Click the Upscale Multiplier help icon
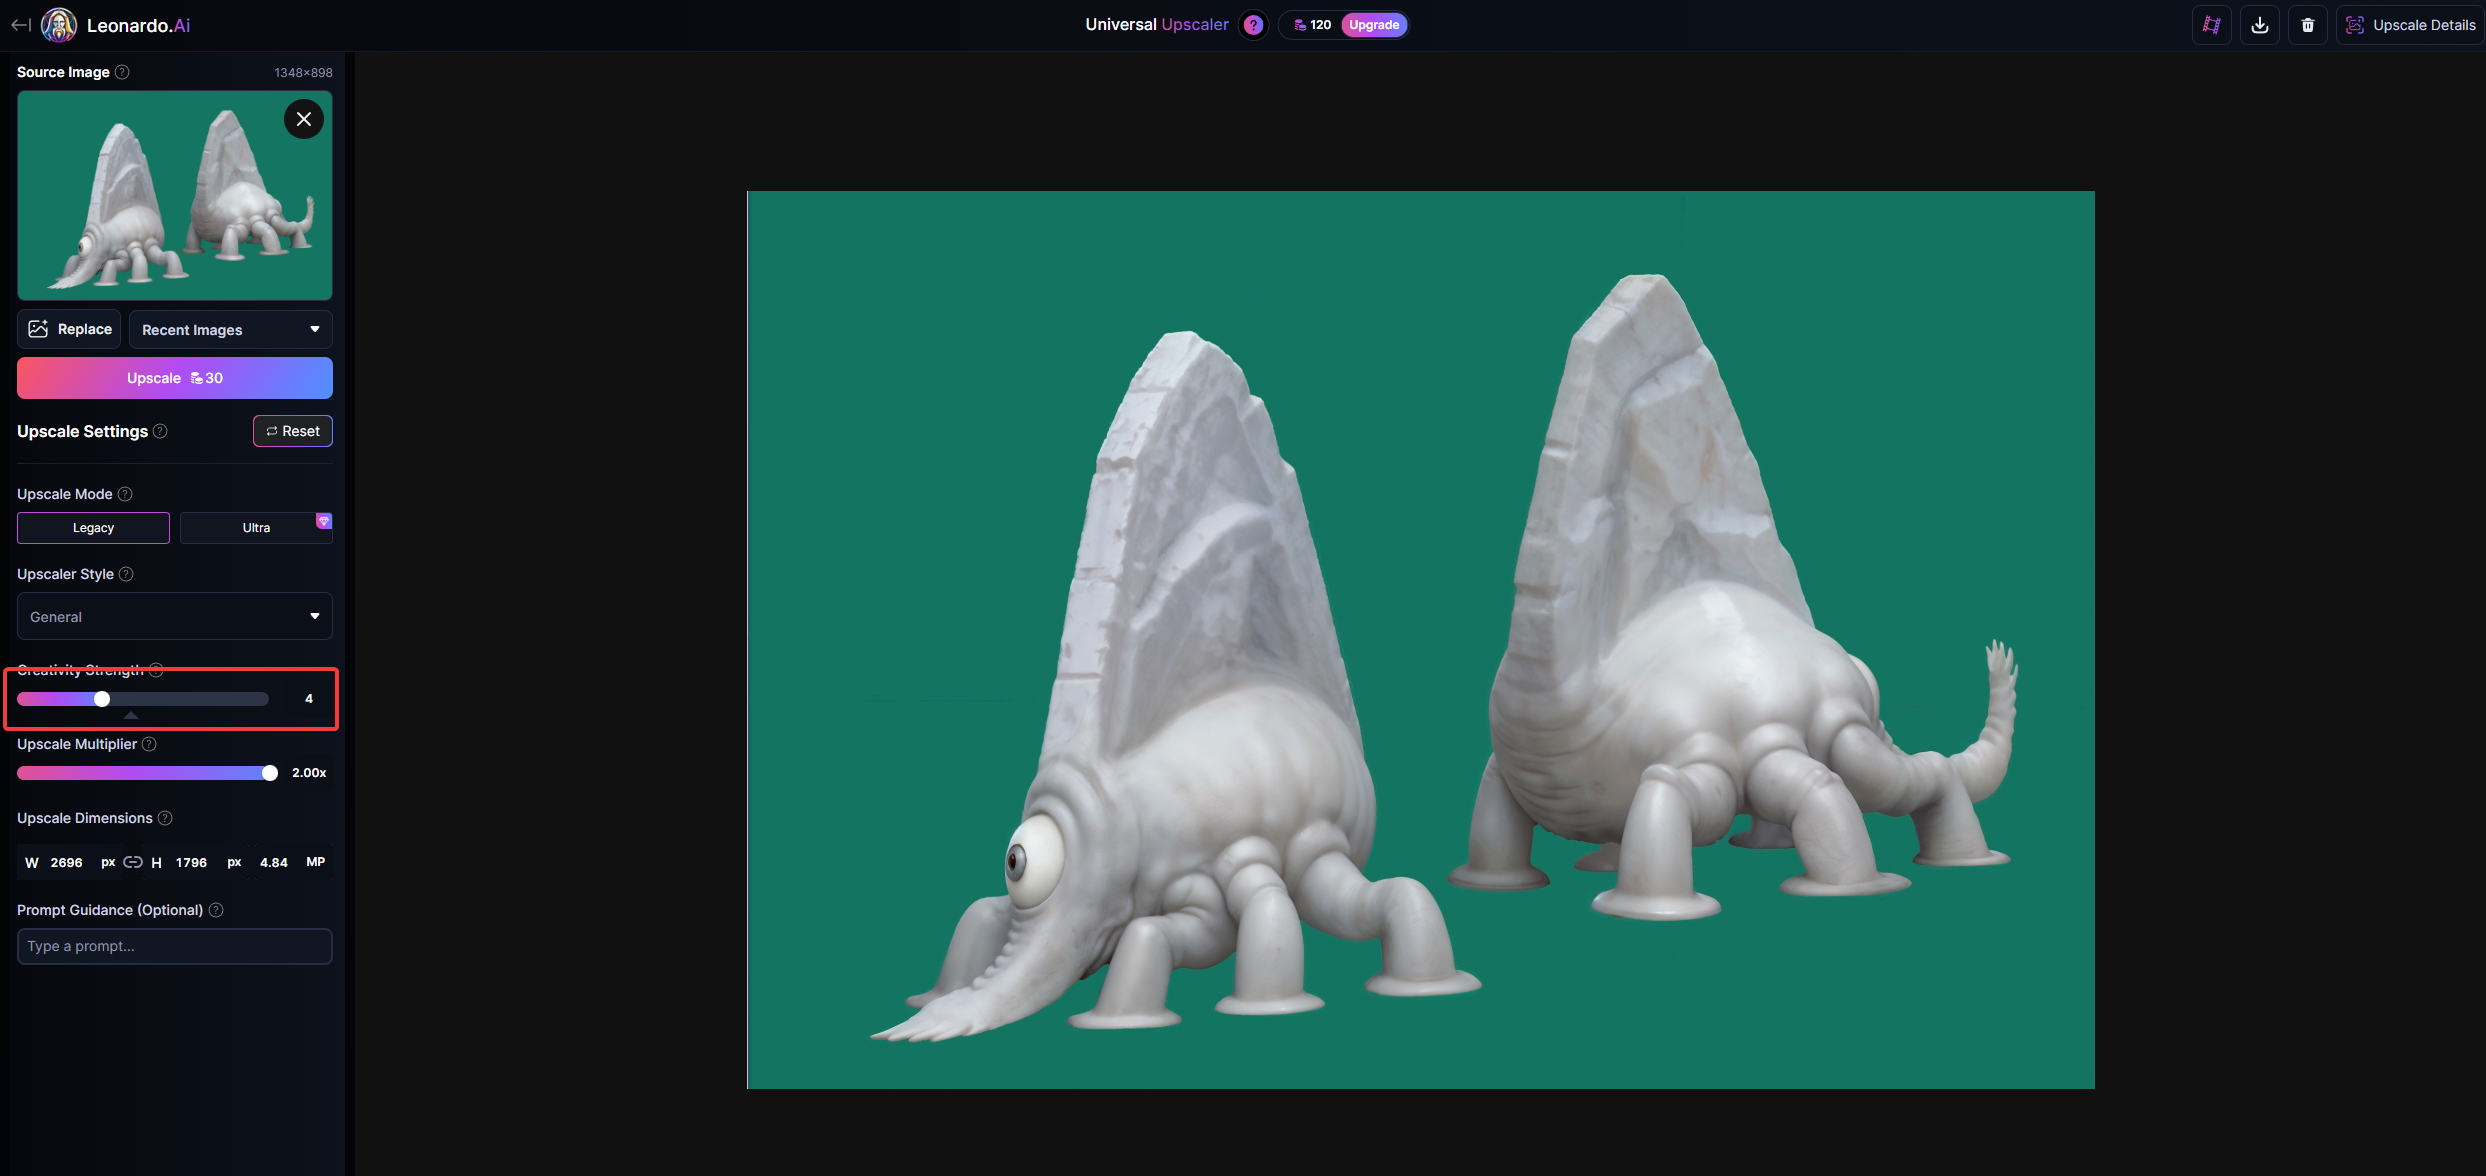 [149, 744]
